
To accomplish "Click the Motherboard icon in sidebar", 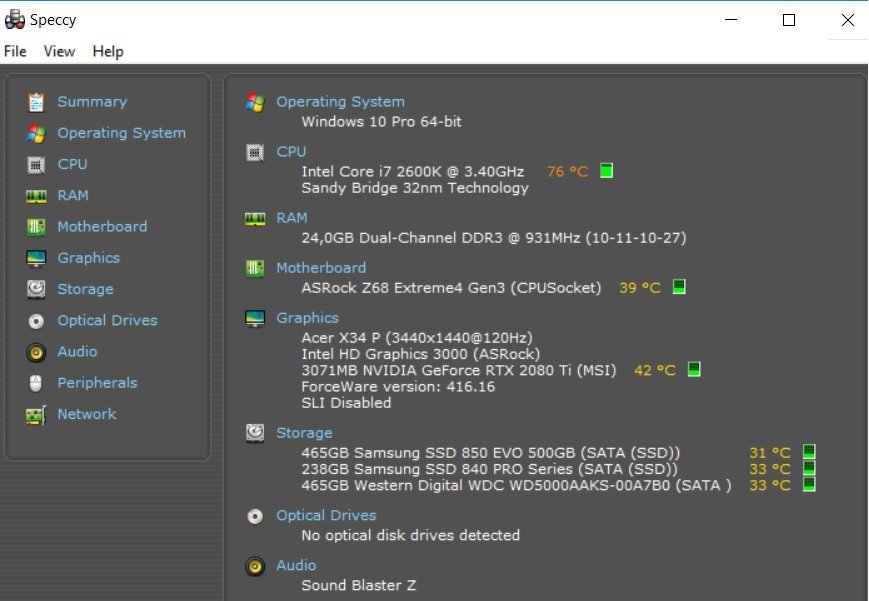I will (x=36, y=227).
